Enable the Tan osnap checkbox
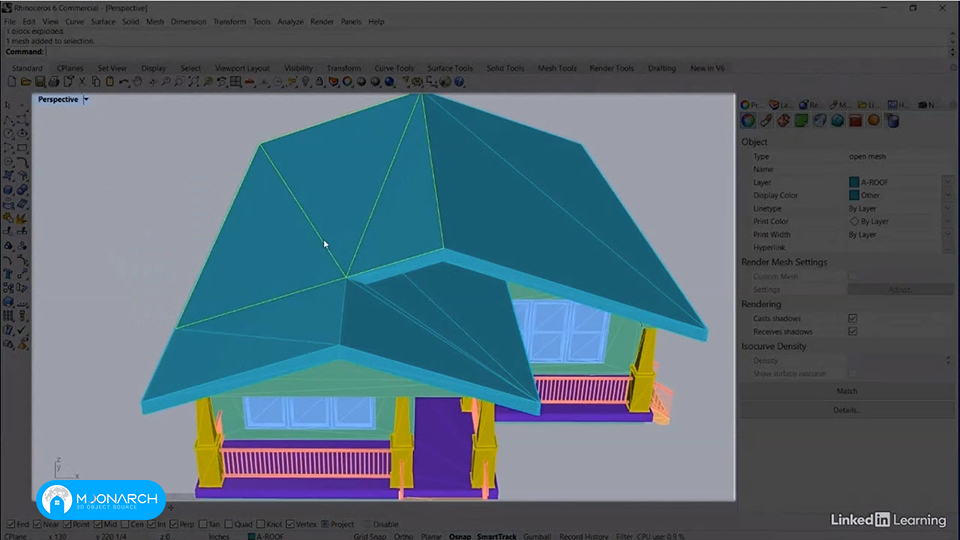 click(203, 524)
